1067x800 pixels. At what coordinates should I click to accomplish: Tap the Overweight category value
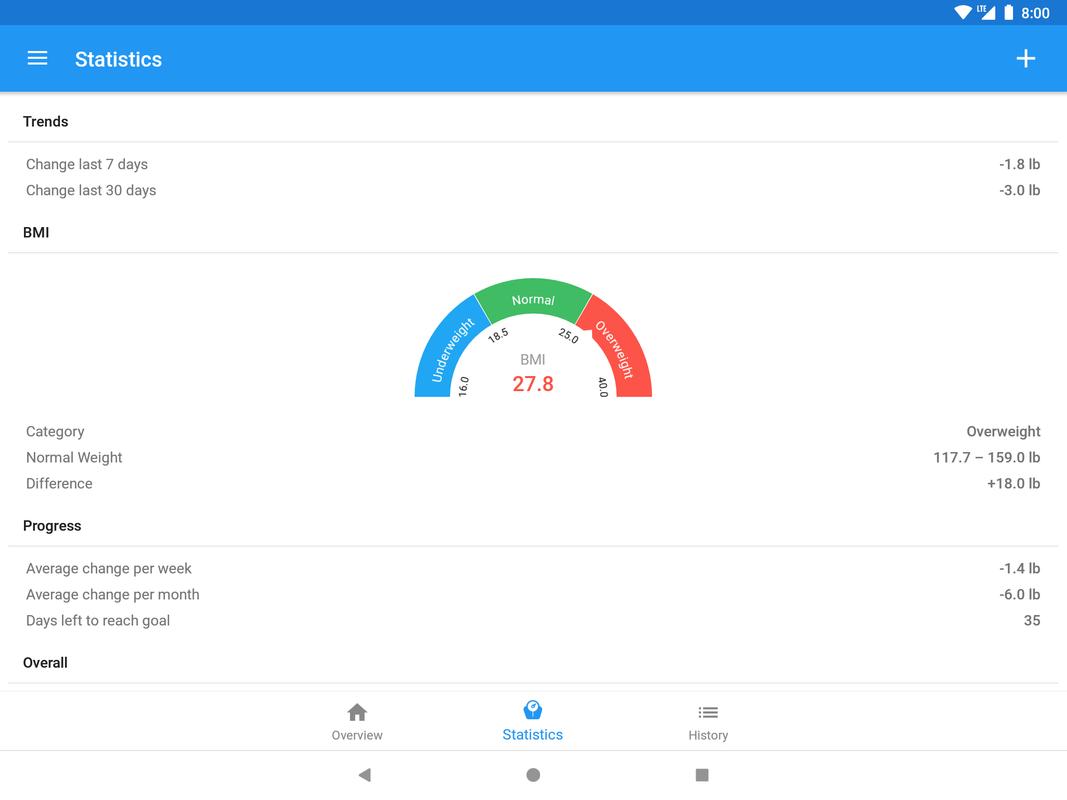point(1003,431)
